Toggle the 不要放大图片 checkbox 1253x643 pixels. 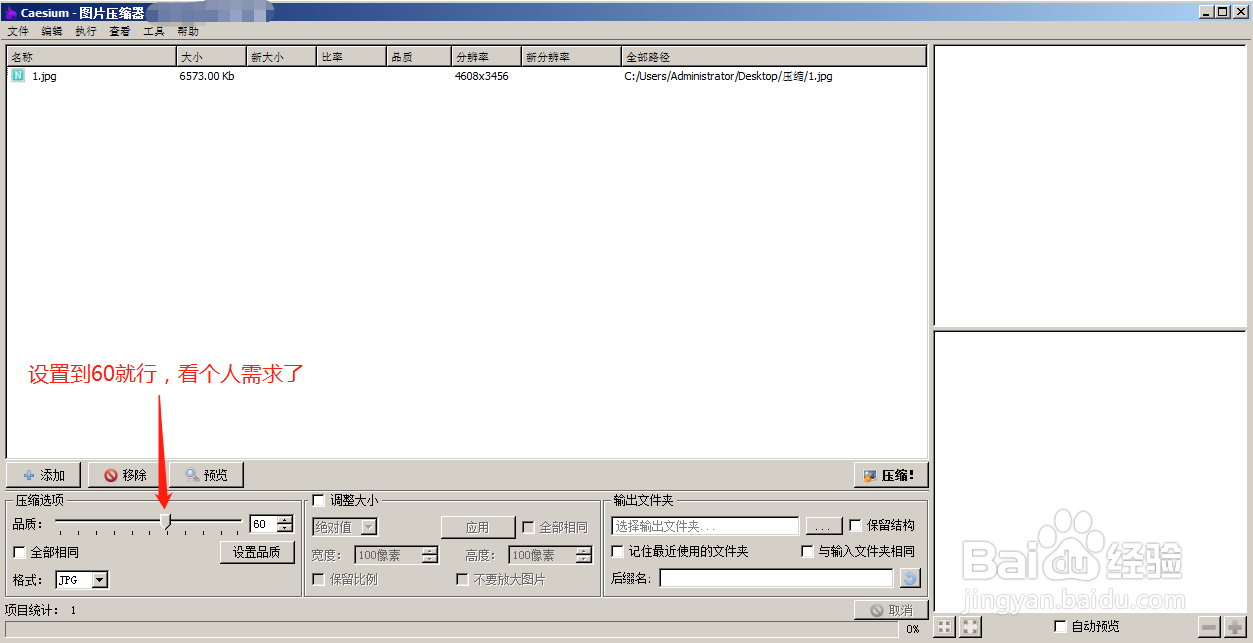coord(463,579)
